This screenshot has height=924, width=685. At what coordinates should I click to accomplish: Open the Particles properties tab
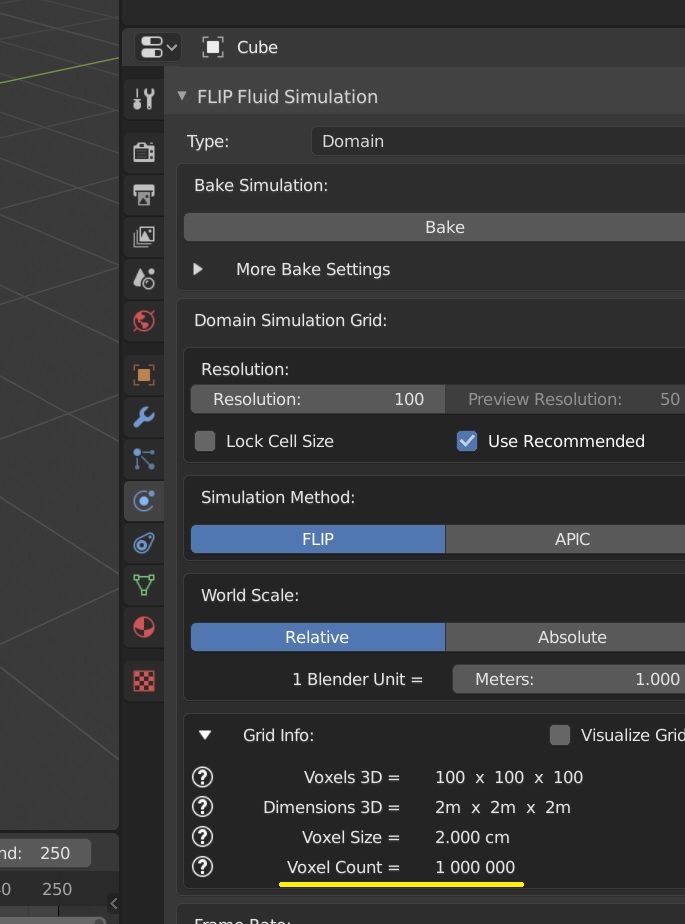coord(143,460)
